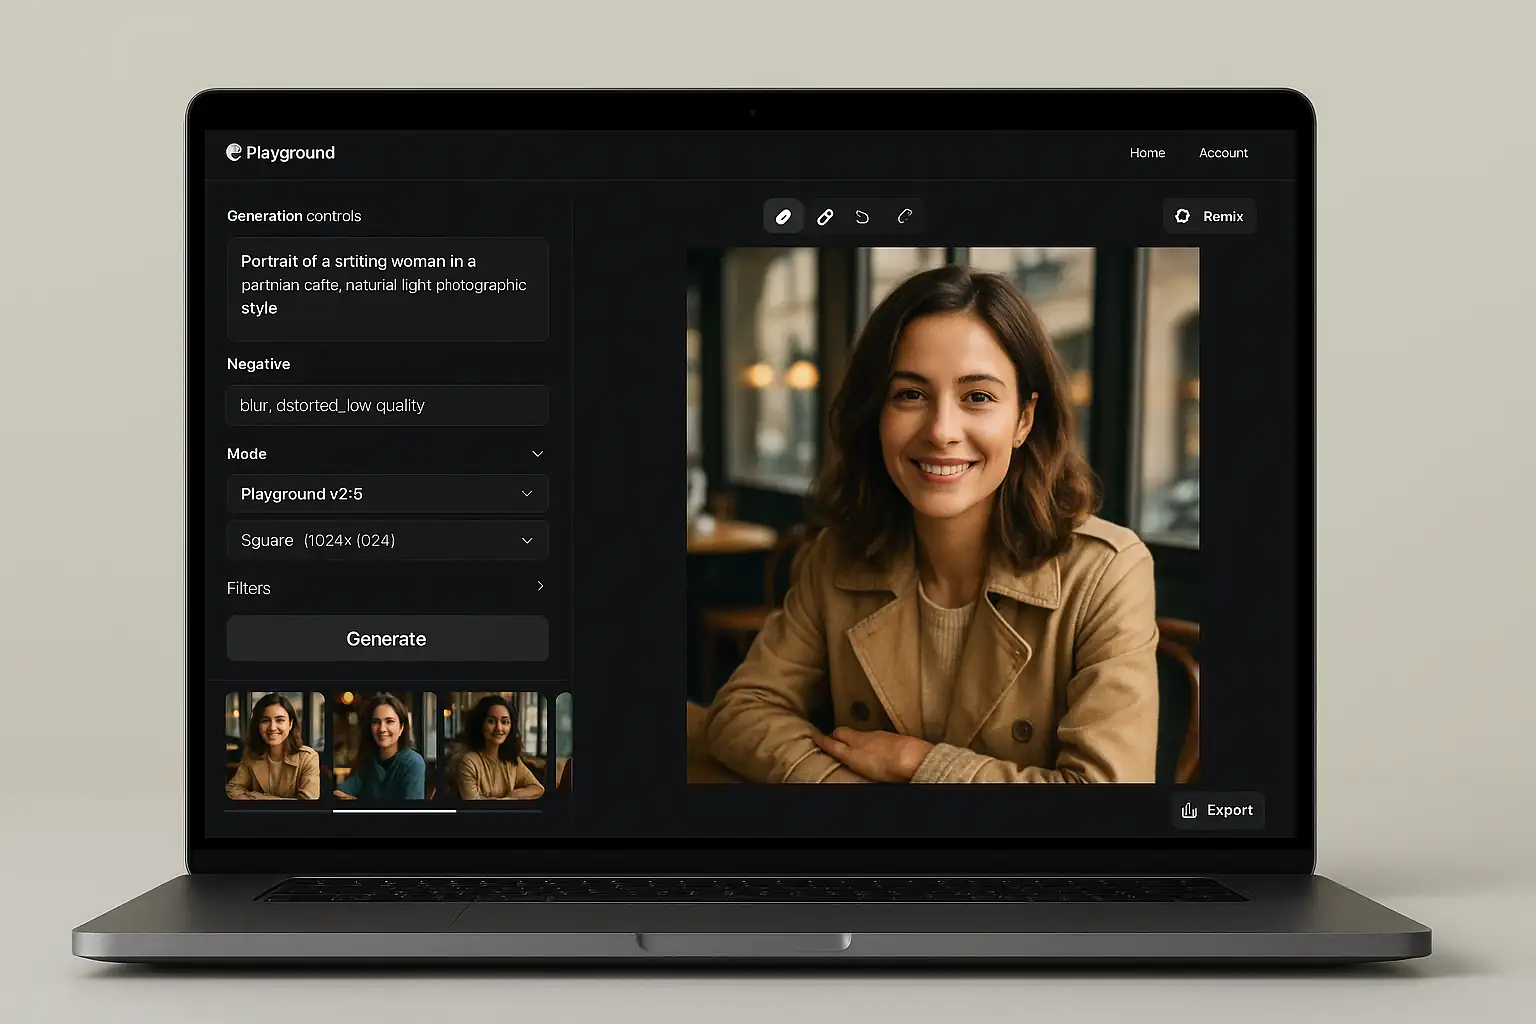This screenshot has width=1536, height=1024.
Task: Click the Negative prompt input field
Action: coord(387,406)
